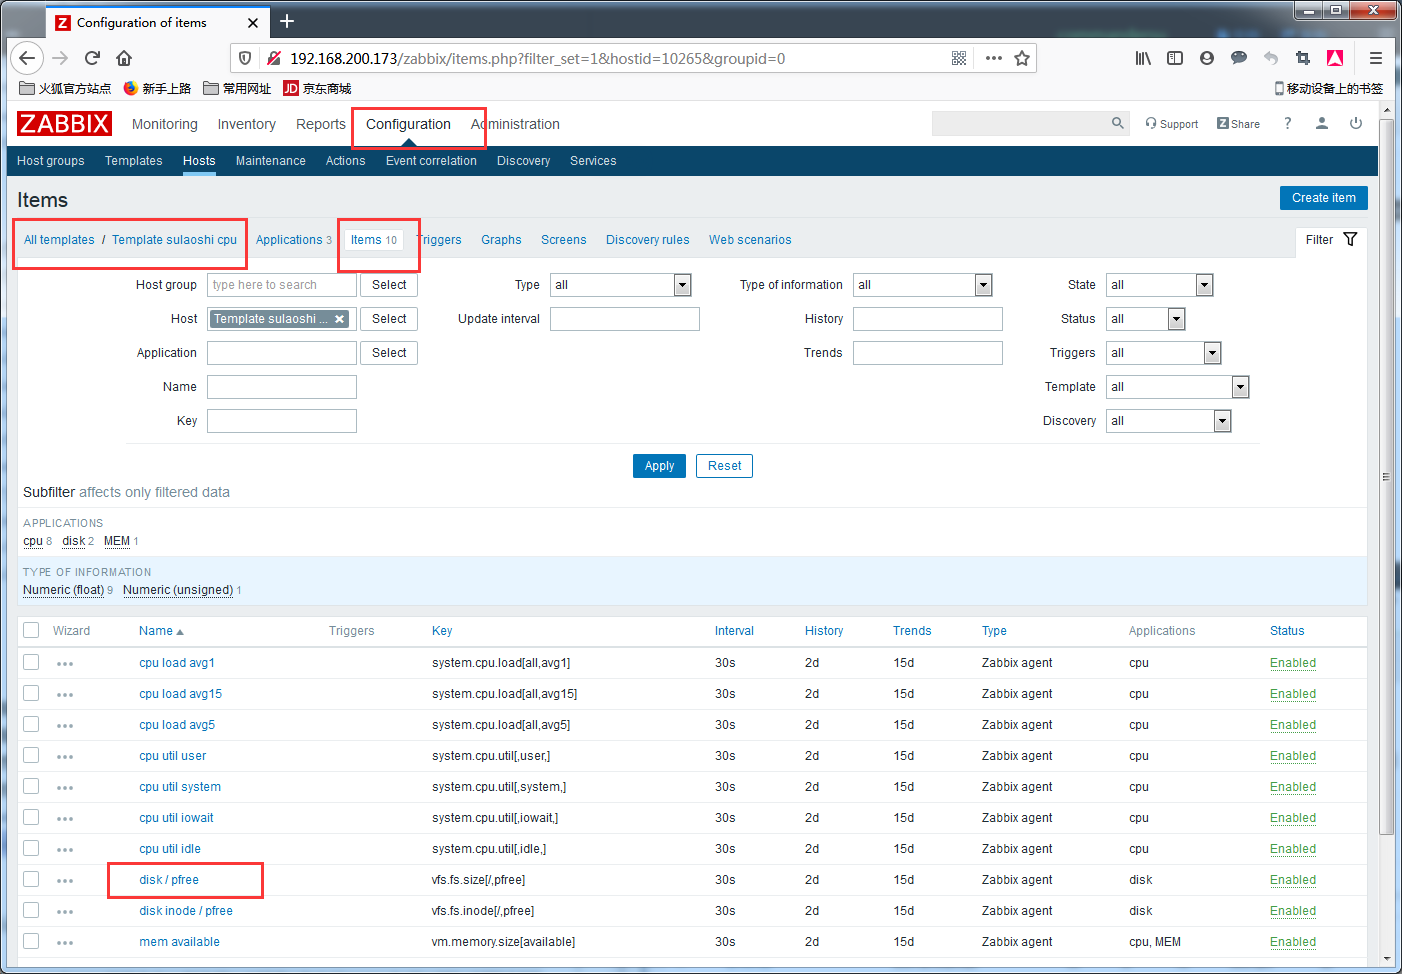Image resolution: width=1402 pixels, height=974 pixels.
Task: Show the sidebar via the sidebar icon
Action: [1175, 58]
